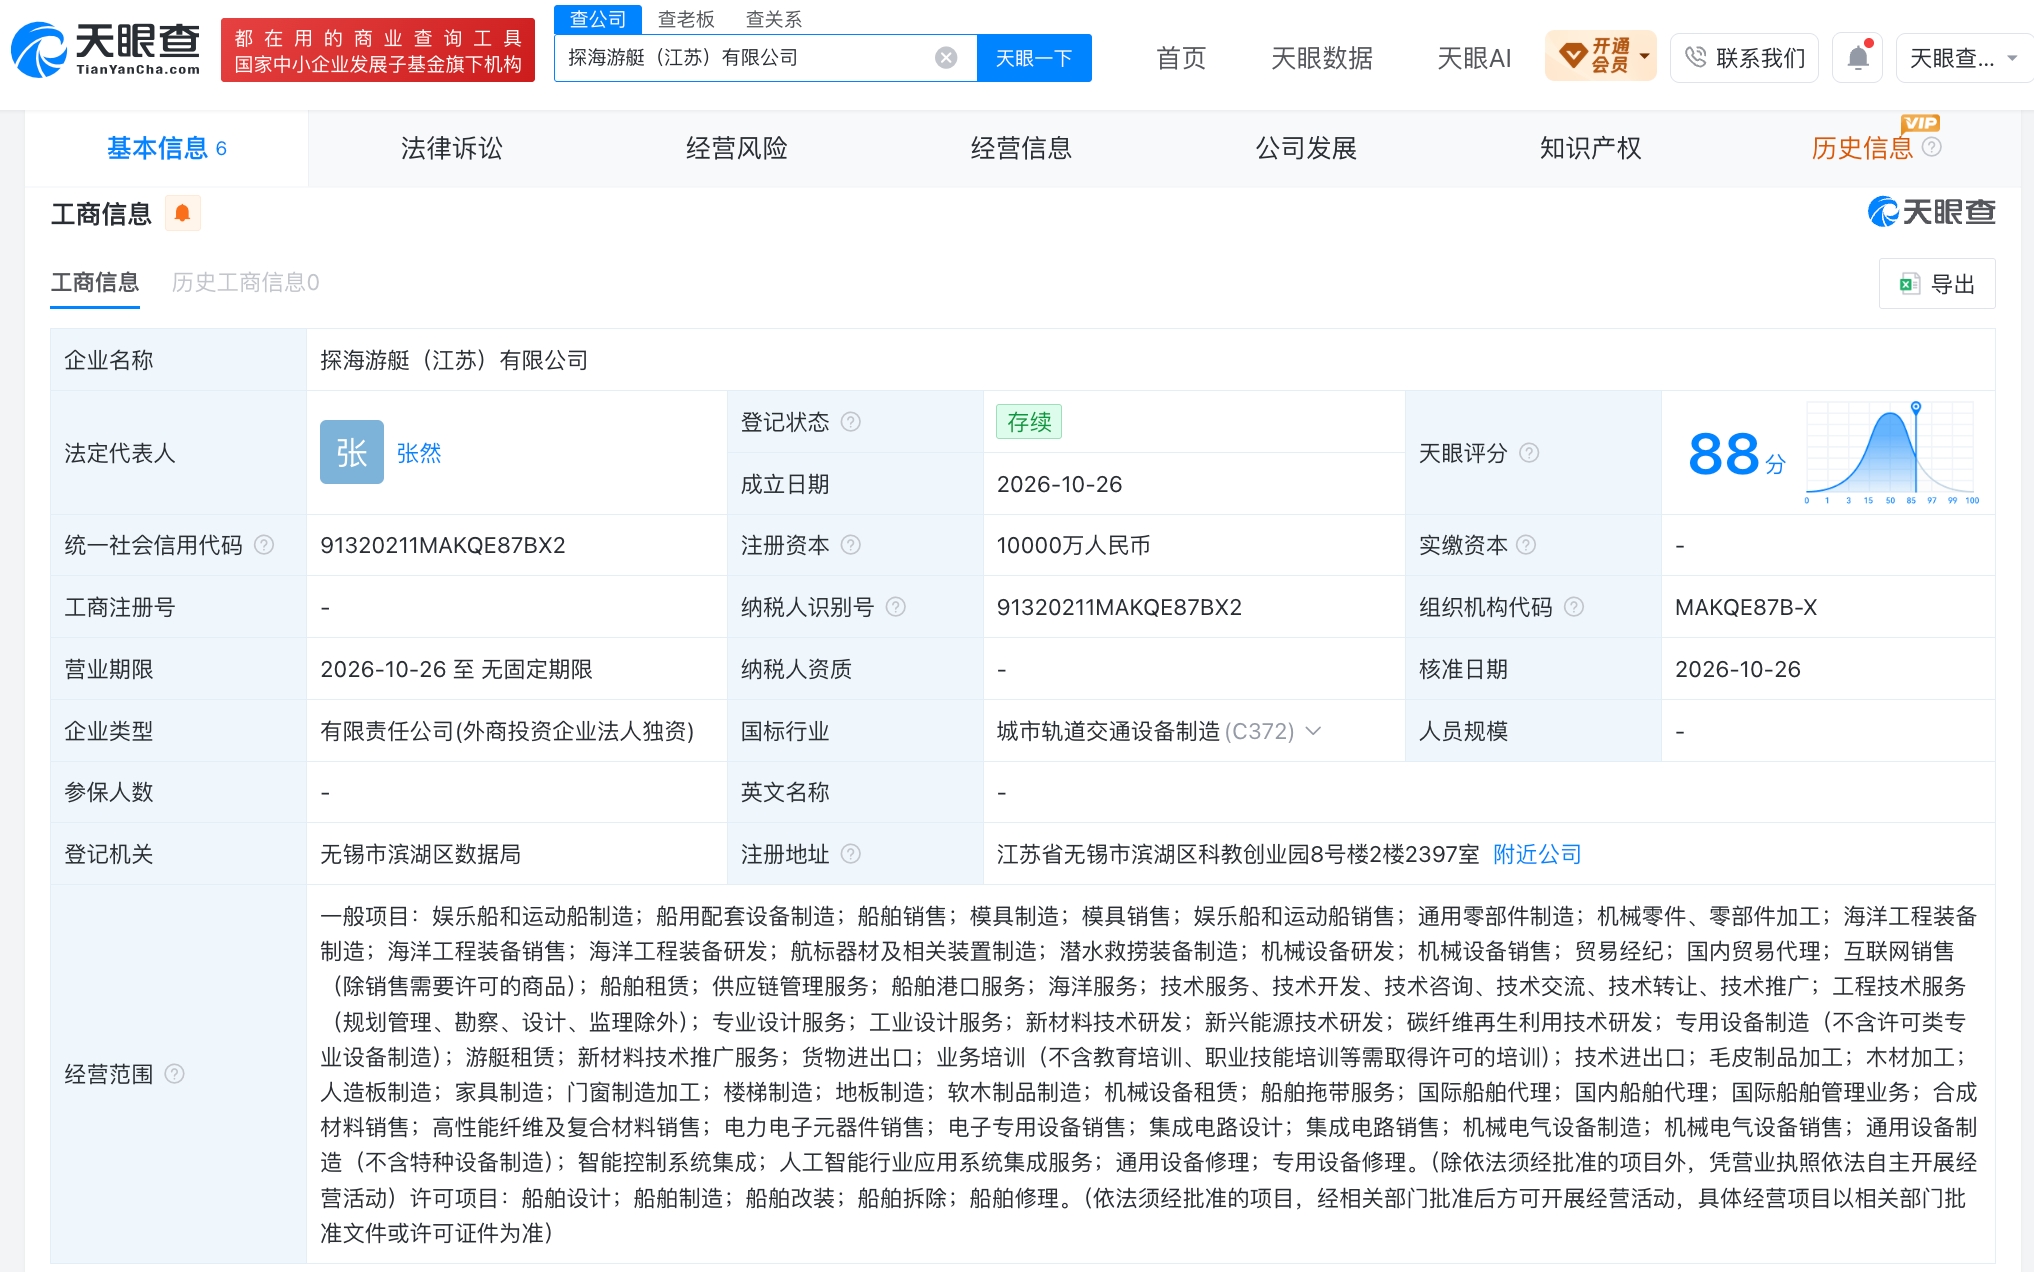The width and height of the screenshot is (2034, 1272).
Task: Open help icon next to 登记状态
Action: pos(850,422)
